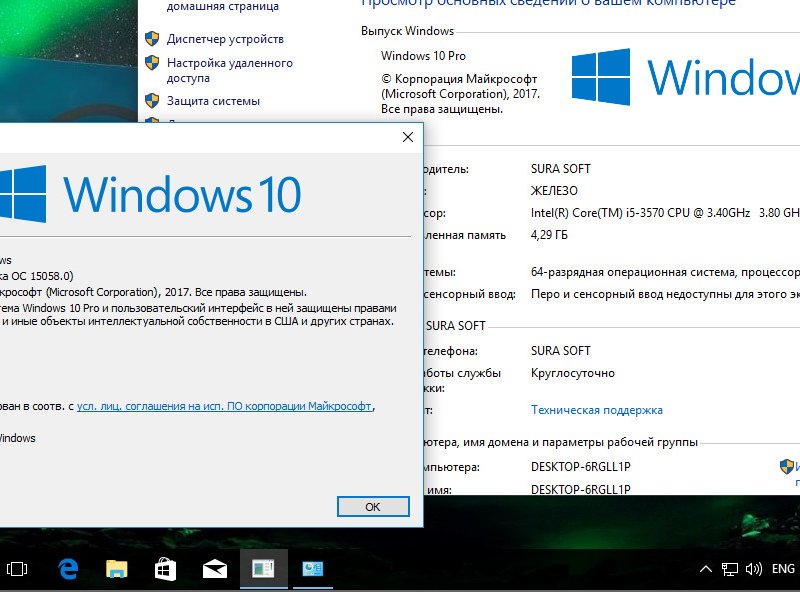Open File Explorer from the taskbar
This screenshot has width=800, height=592.
click(116, 569)
